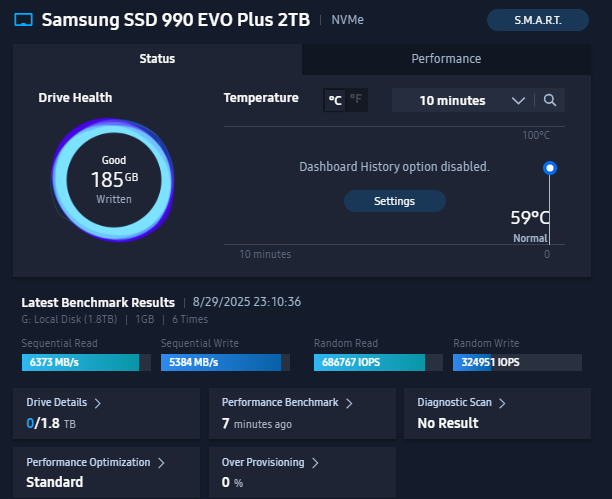This screenshot has height=499, width=612.
Task: Click the Random Write 324951 IOPS bar
Action: click(x=517, y=362)
